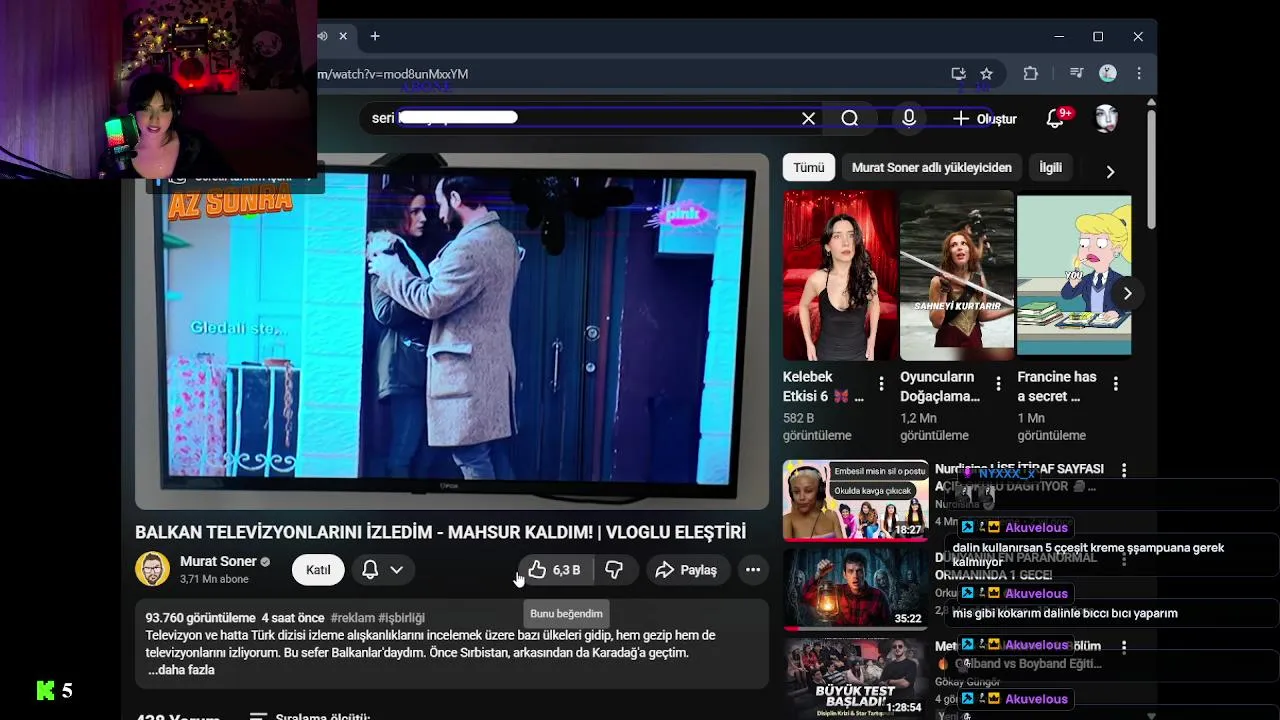
Task: Click the Oluştur create button
Action: [984, 118]
